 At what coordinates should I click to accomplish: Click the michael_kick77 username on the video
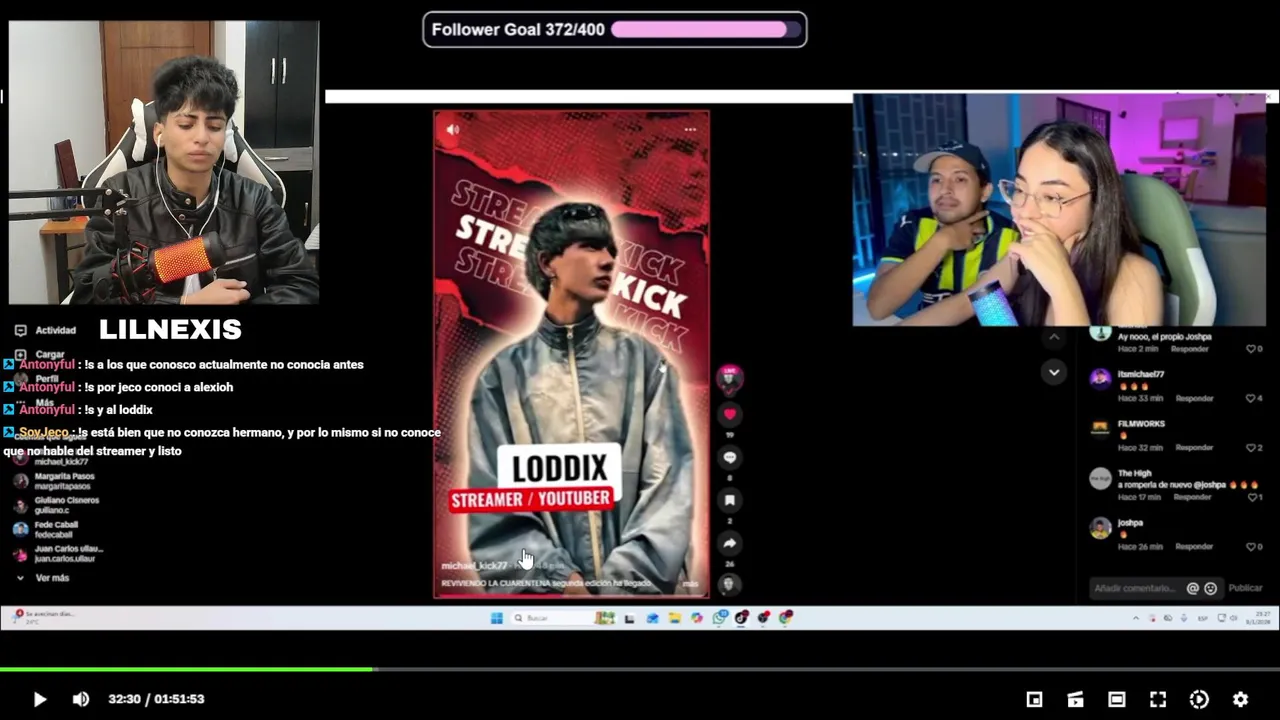tap(474, 566)
